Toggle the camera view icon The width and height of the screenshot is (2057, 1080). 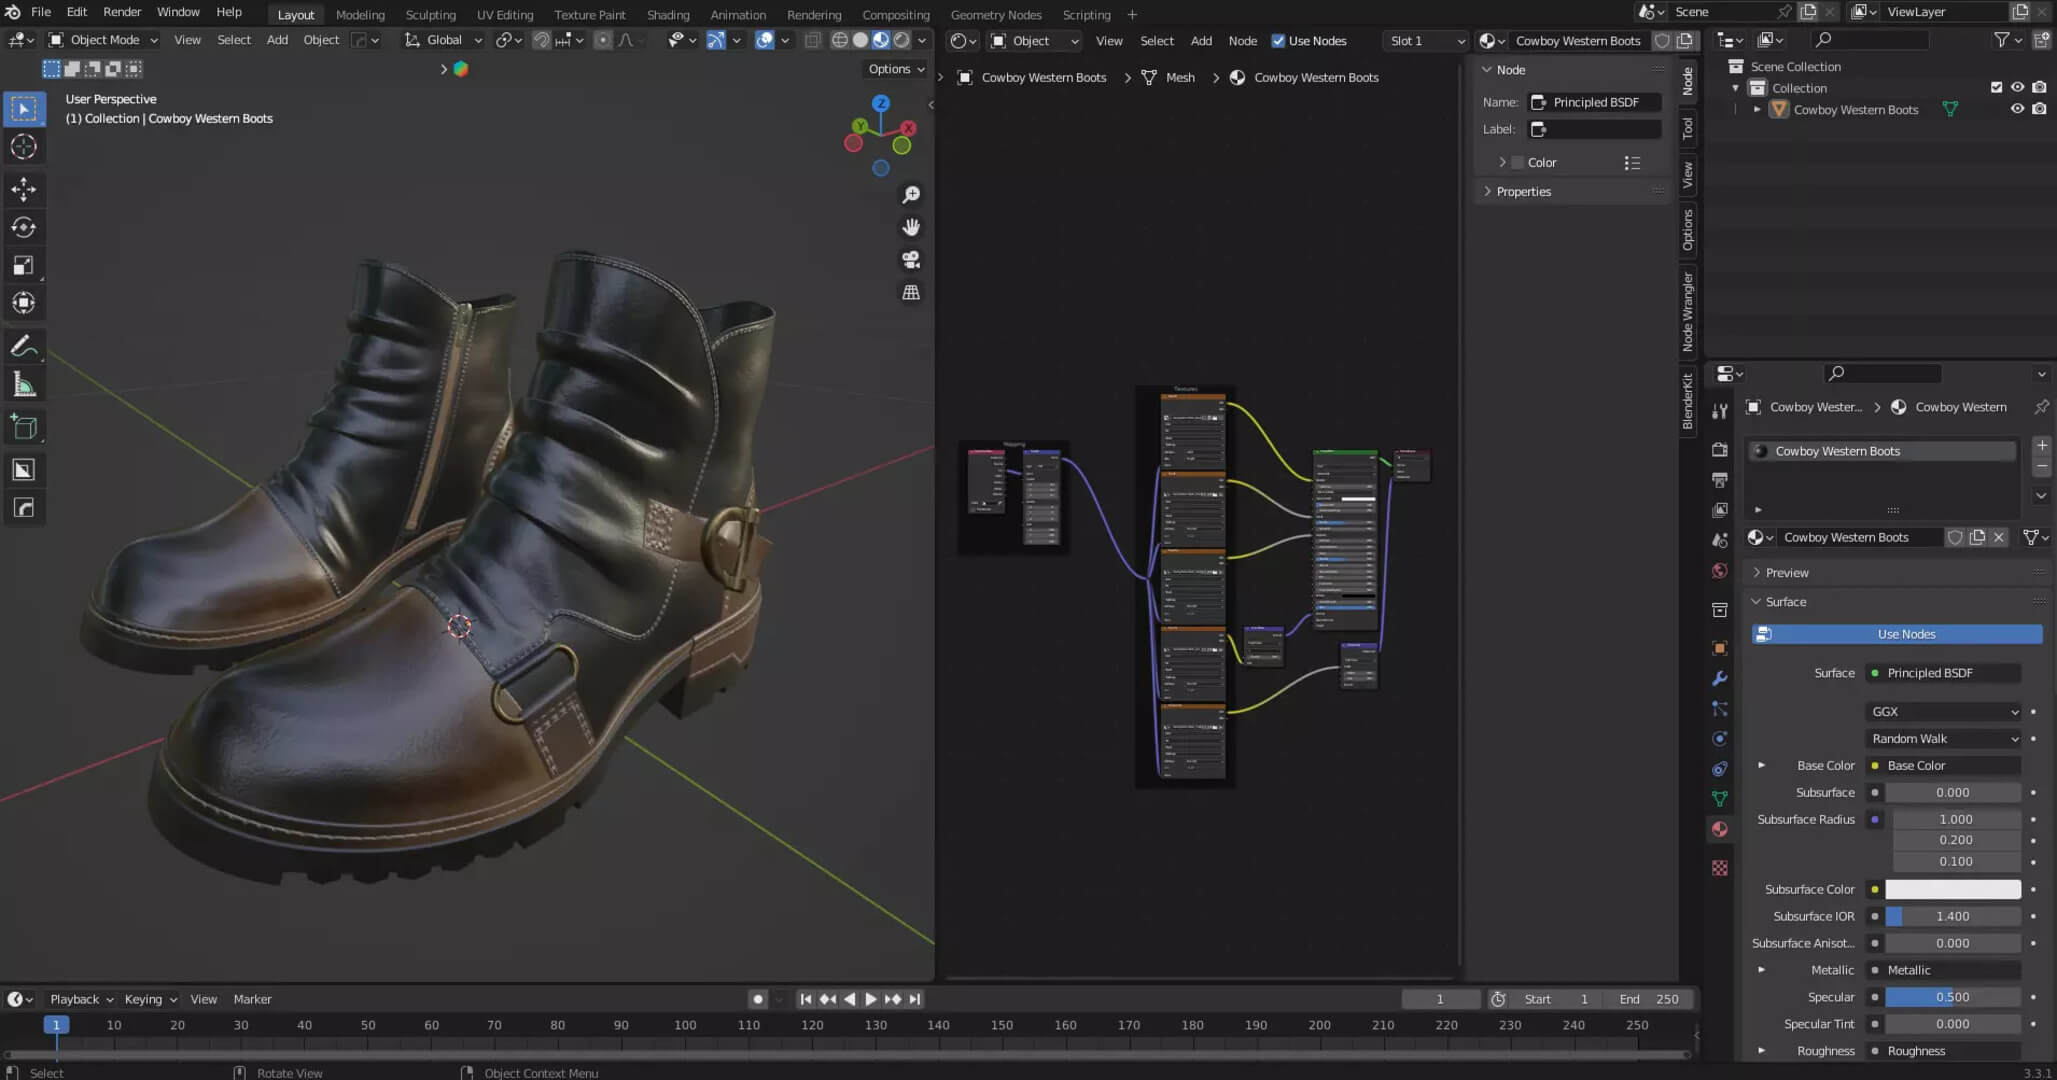tap(911, 260)
